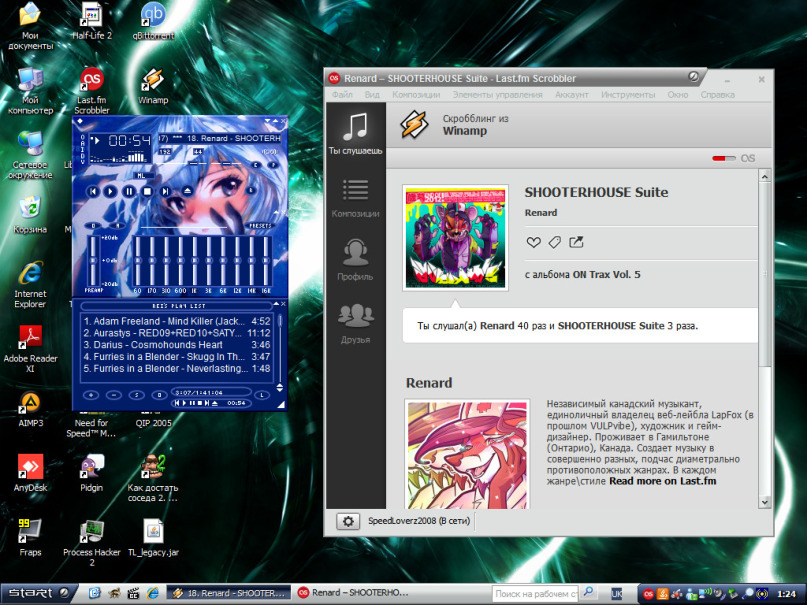
Task: Open the Композиции sidebar tab
Action: point(356,198)
